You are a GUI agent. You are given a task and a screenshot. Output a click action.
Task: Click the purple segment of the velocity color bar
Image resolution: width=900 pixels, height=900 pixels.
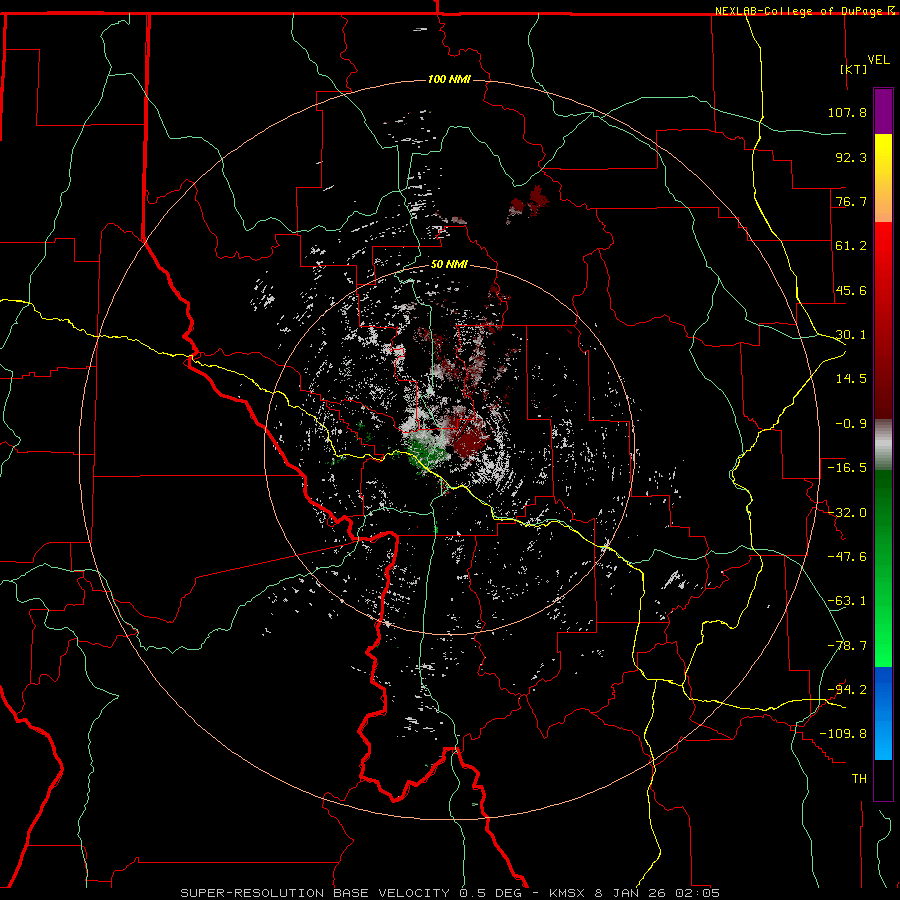pyautogui.click(x=883, y=111)
